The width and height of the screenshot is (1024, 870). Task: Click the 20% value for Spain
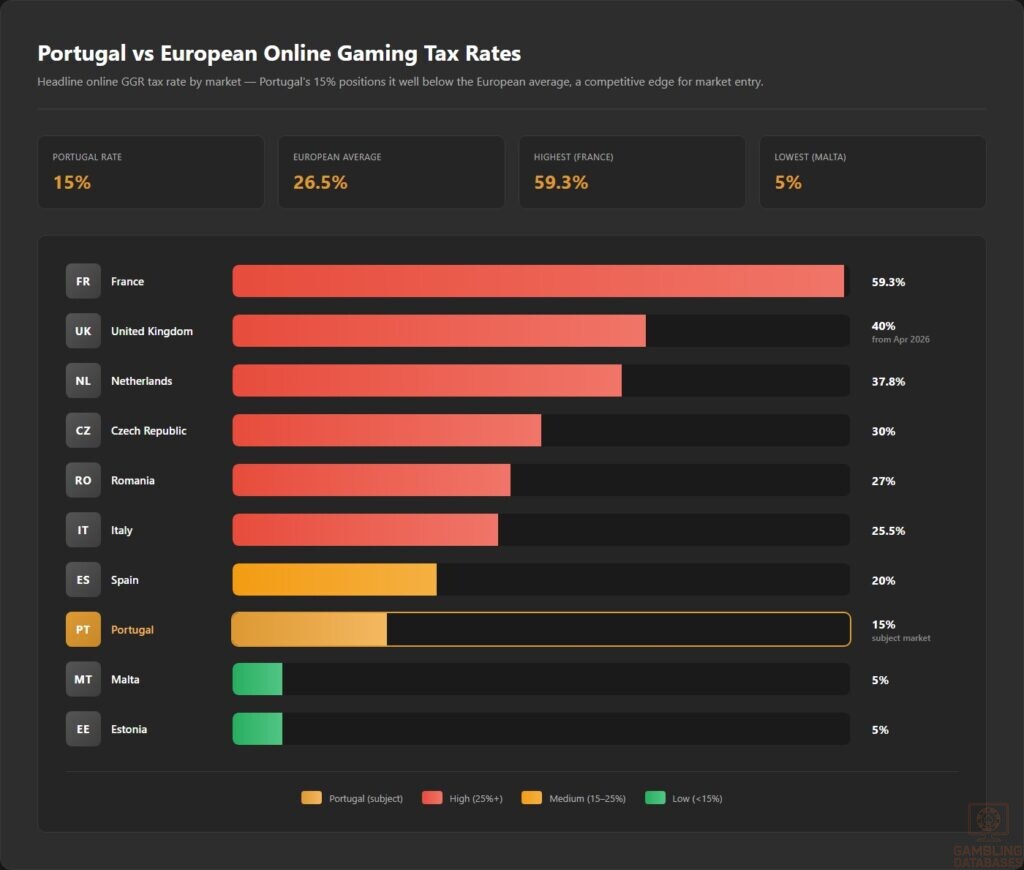pos(883,581)
